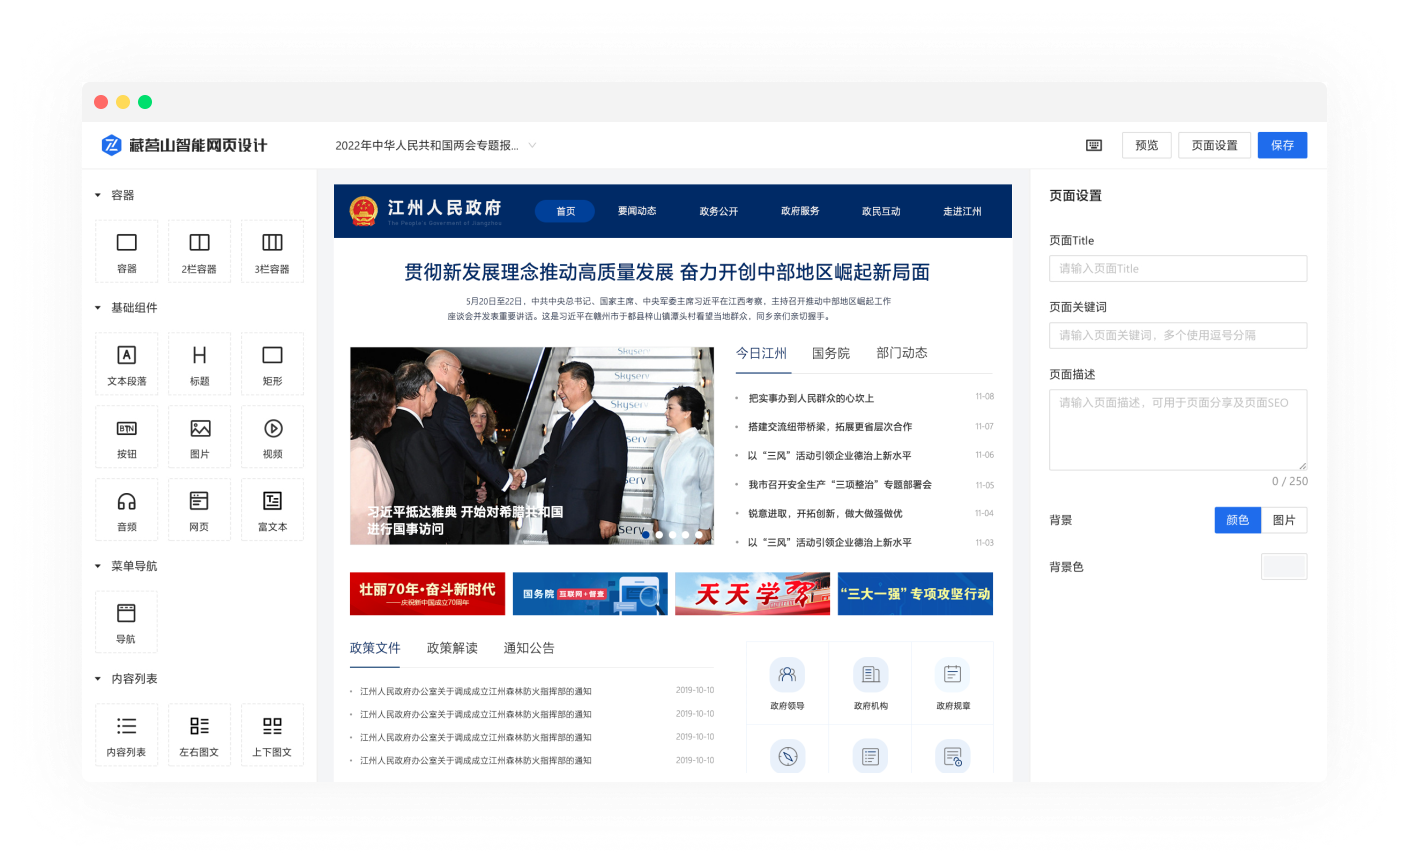Click the 保存 save button
Screen dimensions: 1409x864
pos(1282,145)
